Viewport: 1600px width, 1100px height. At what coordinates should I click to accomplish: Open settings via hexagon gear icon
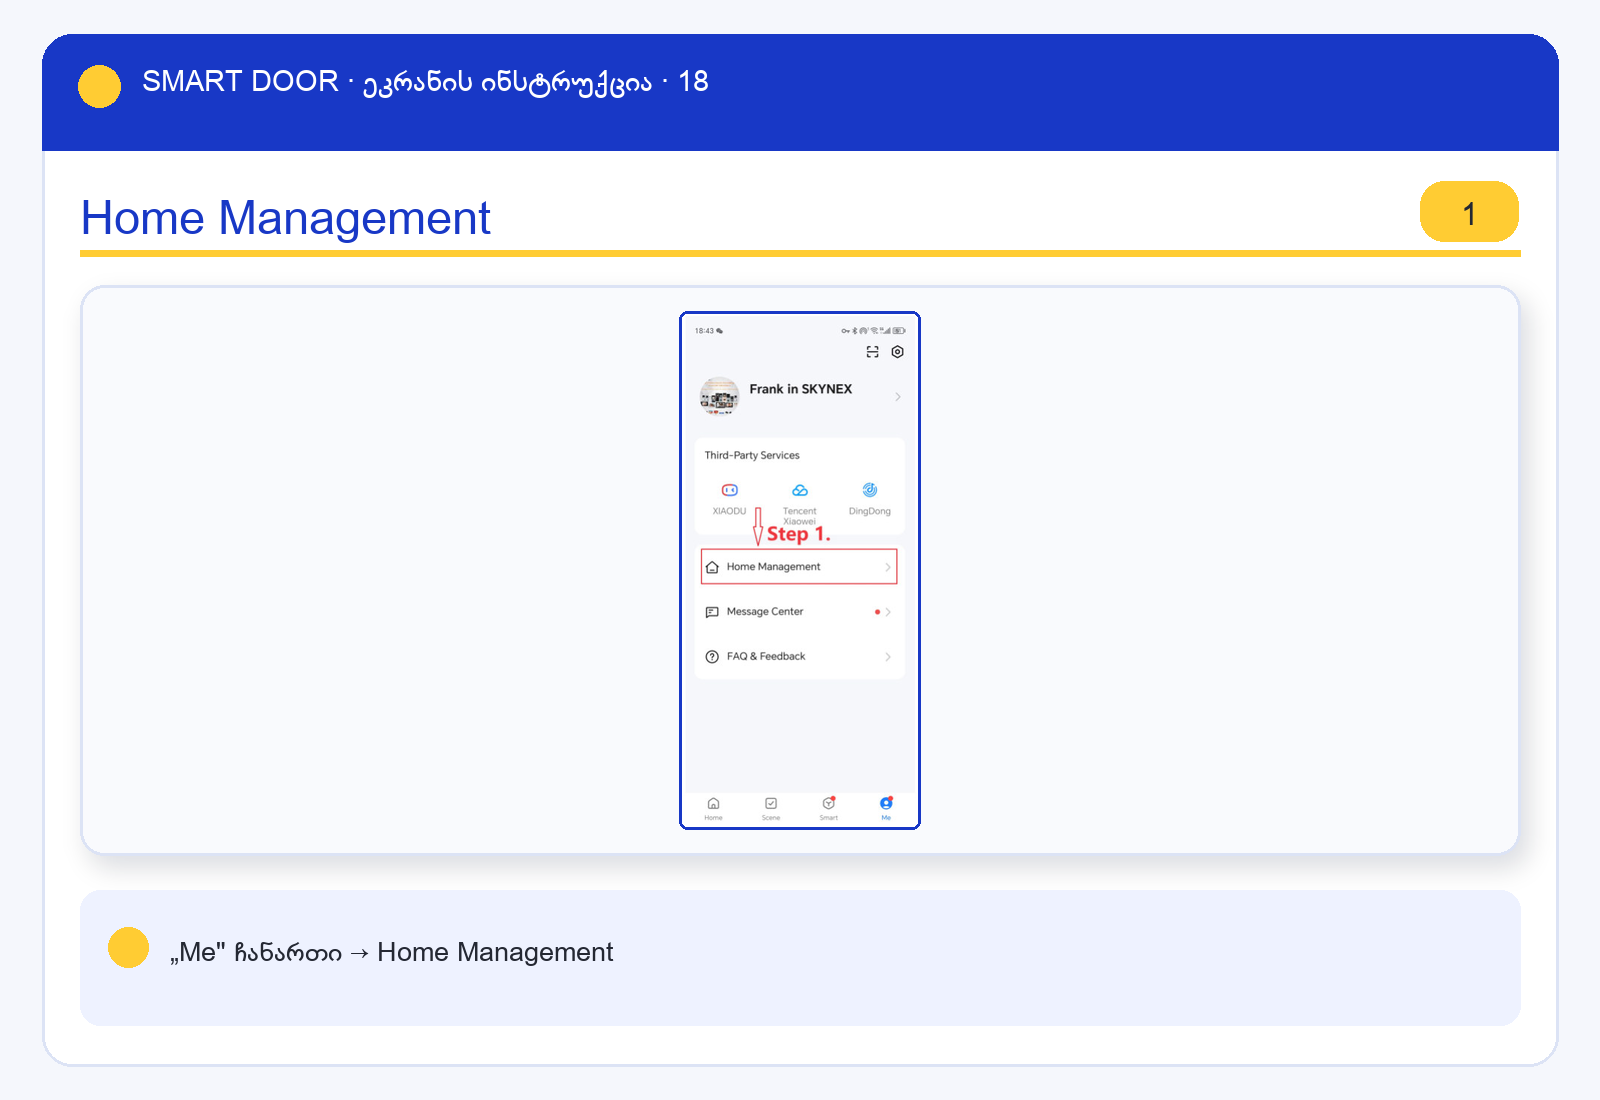click(x=897, y=352)
